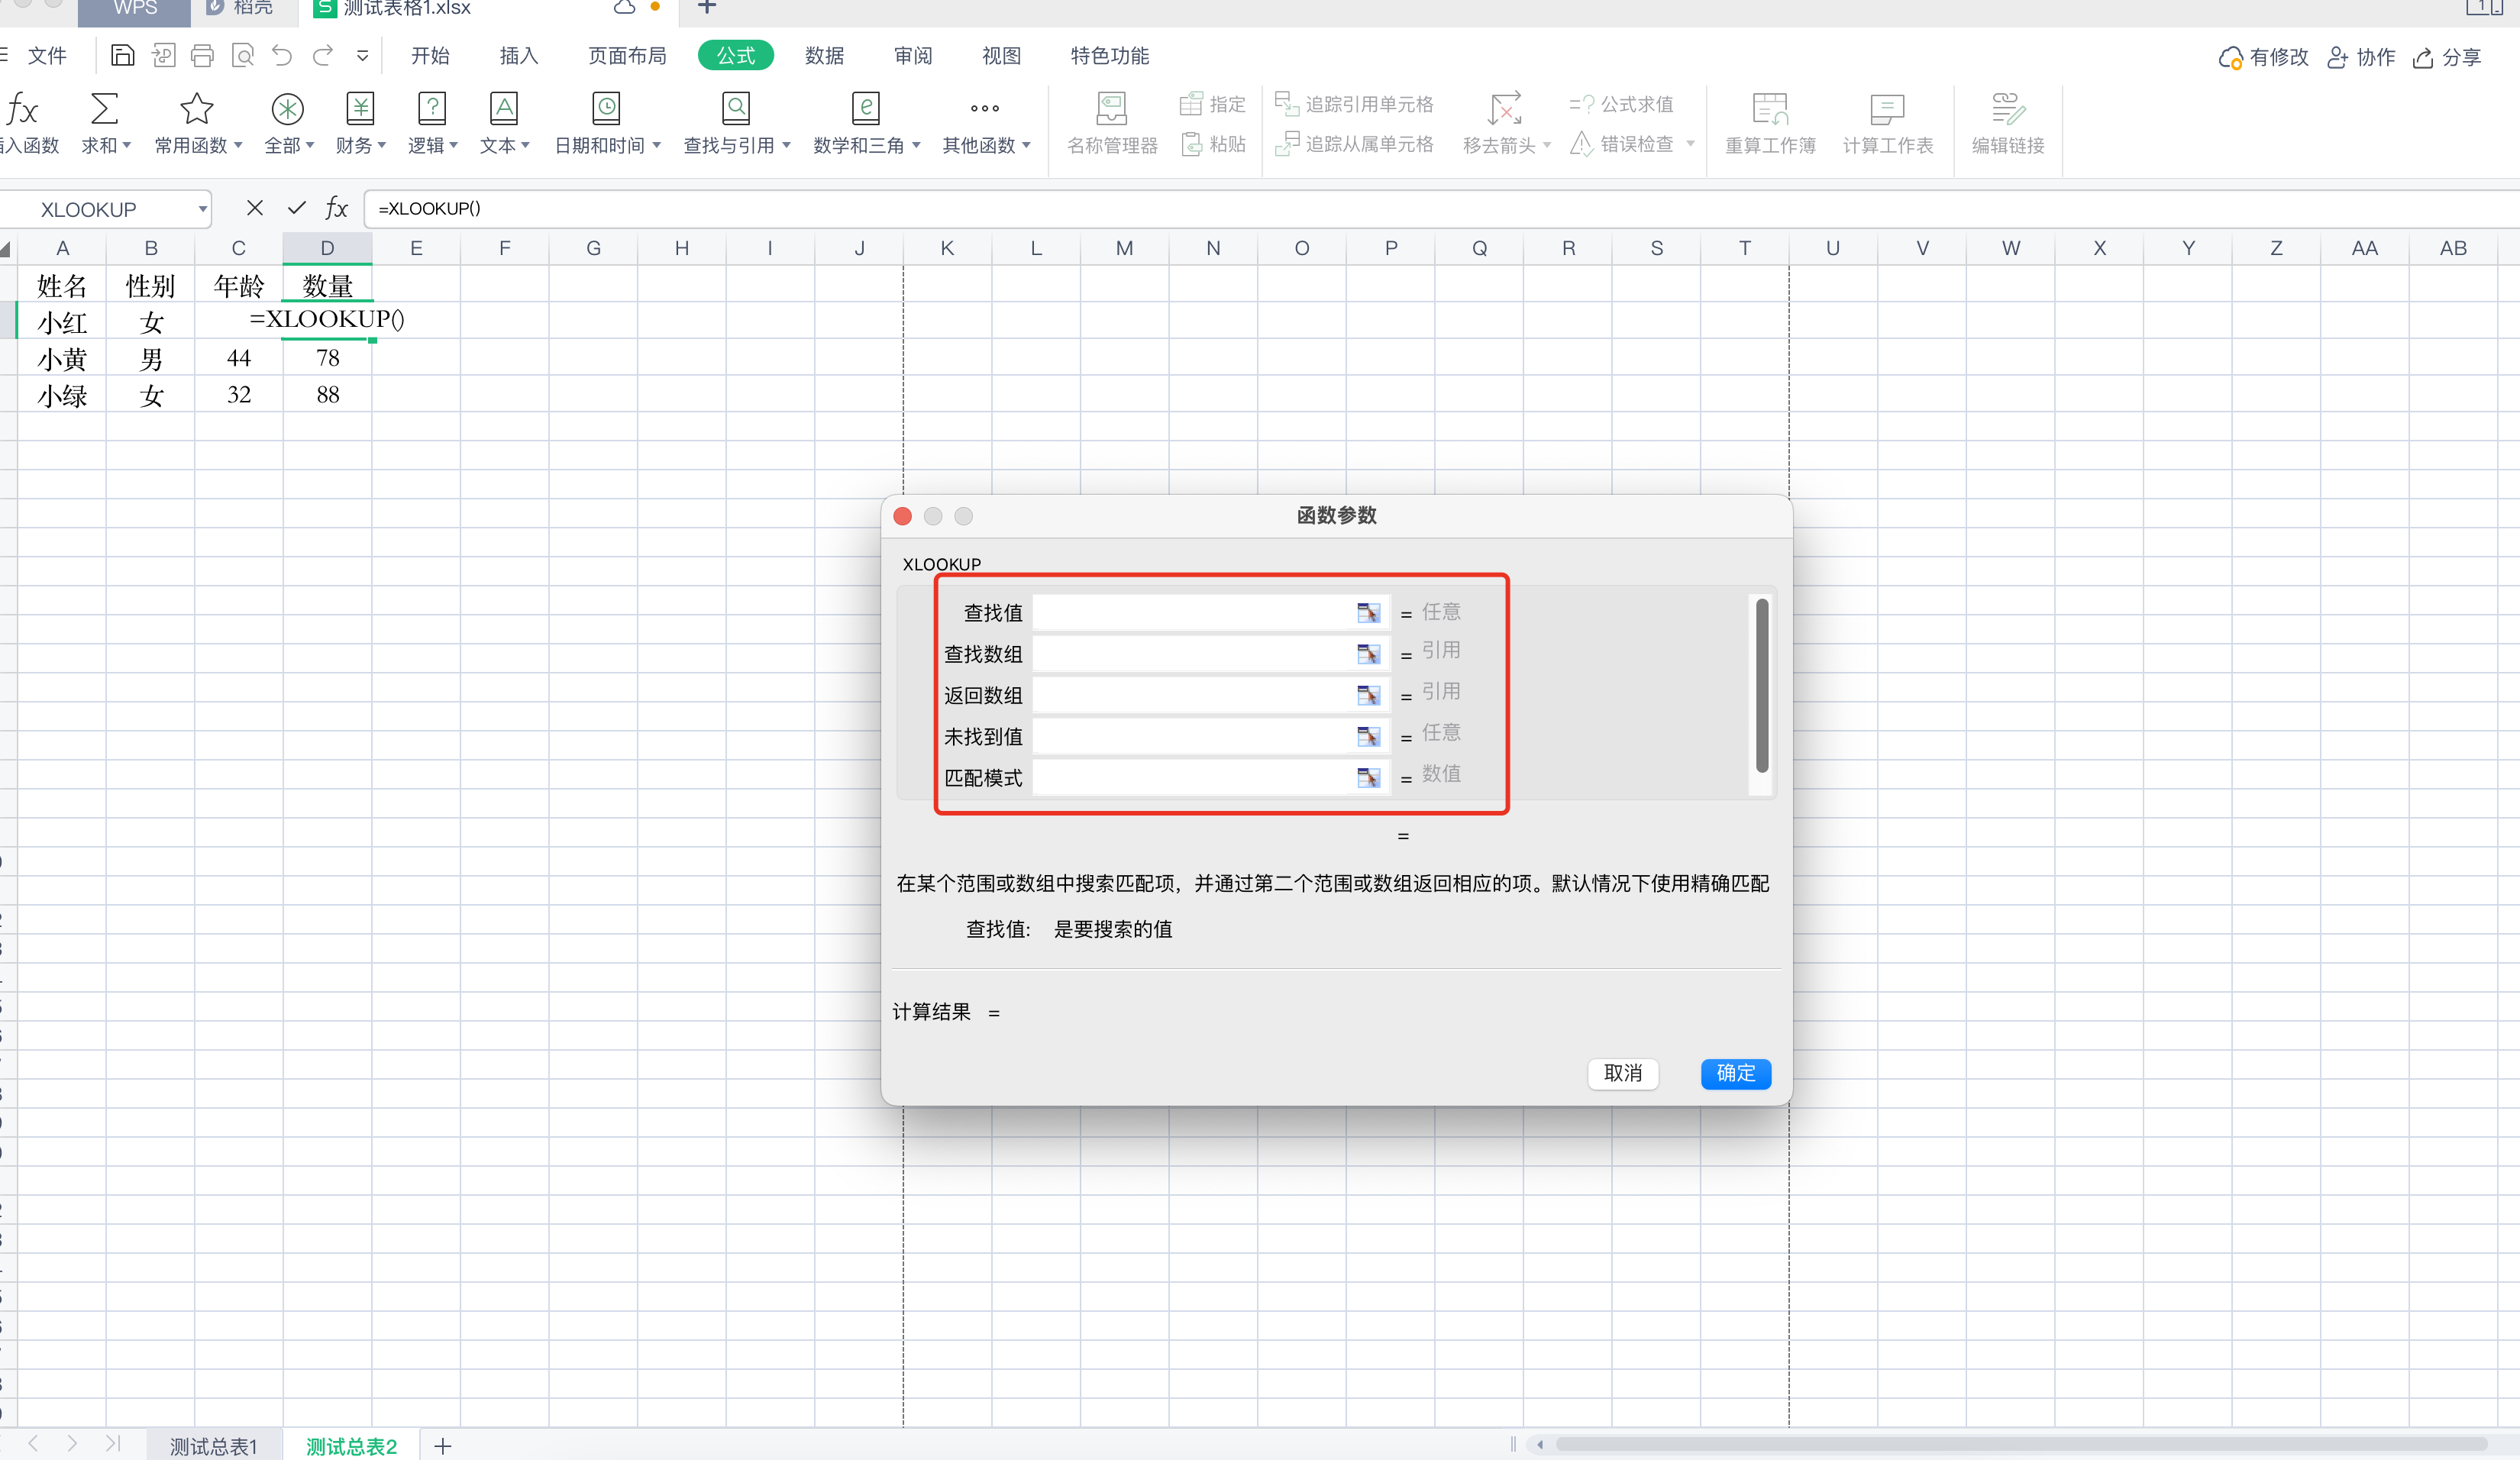Click range selector icon for 返回数组

point(1368,695)
